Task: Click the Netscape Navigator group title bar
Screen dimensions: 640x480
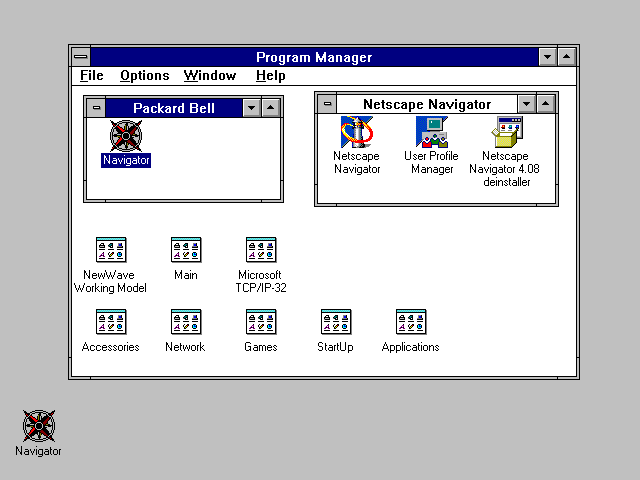Action: (427, 104)
